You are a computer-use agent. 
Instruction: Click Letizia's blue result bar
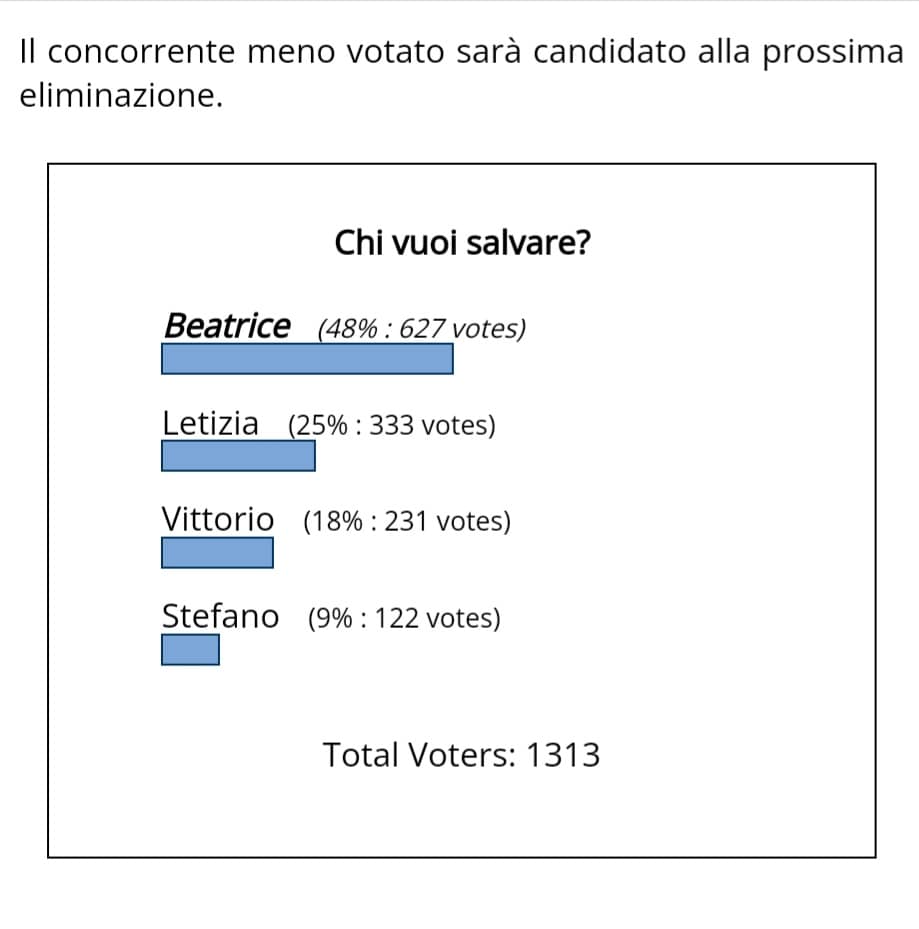[x=238, y=456]
